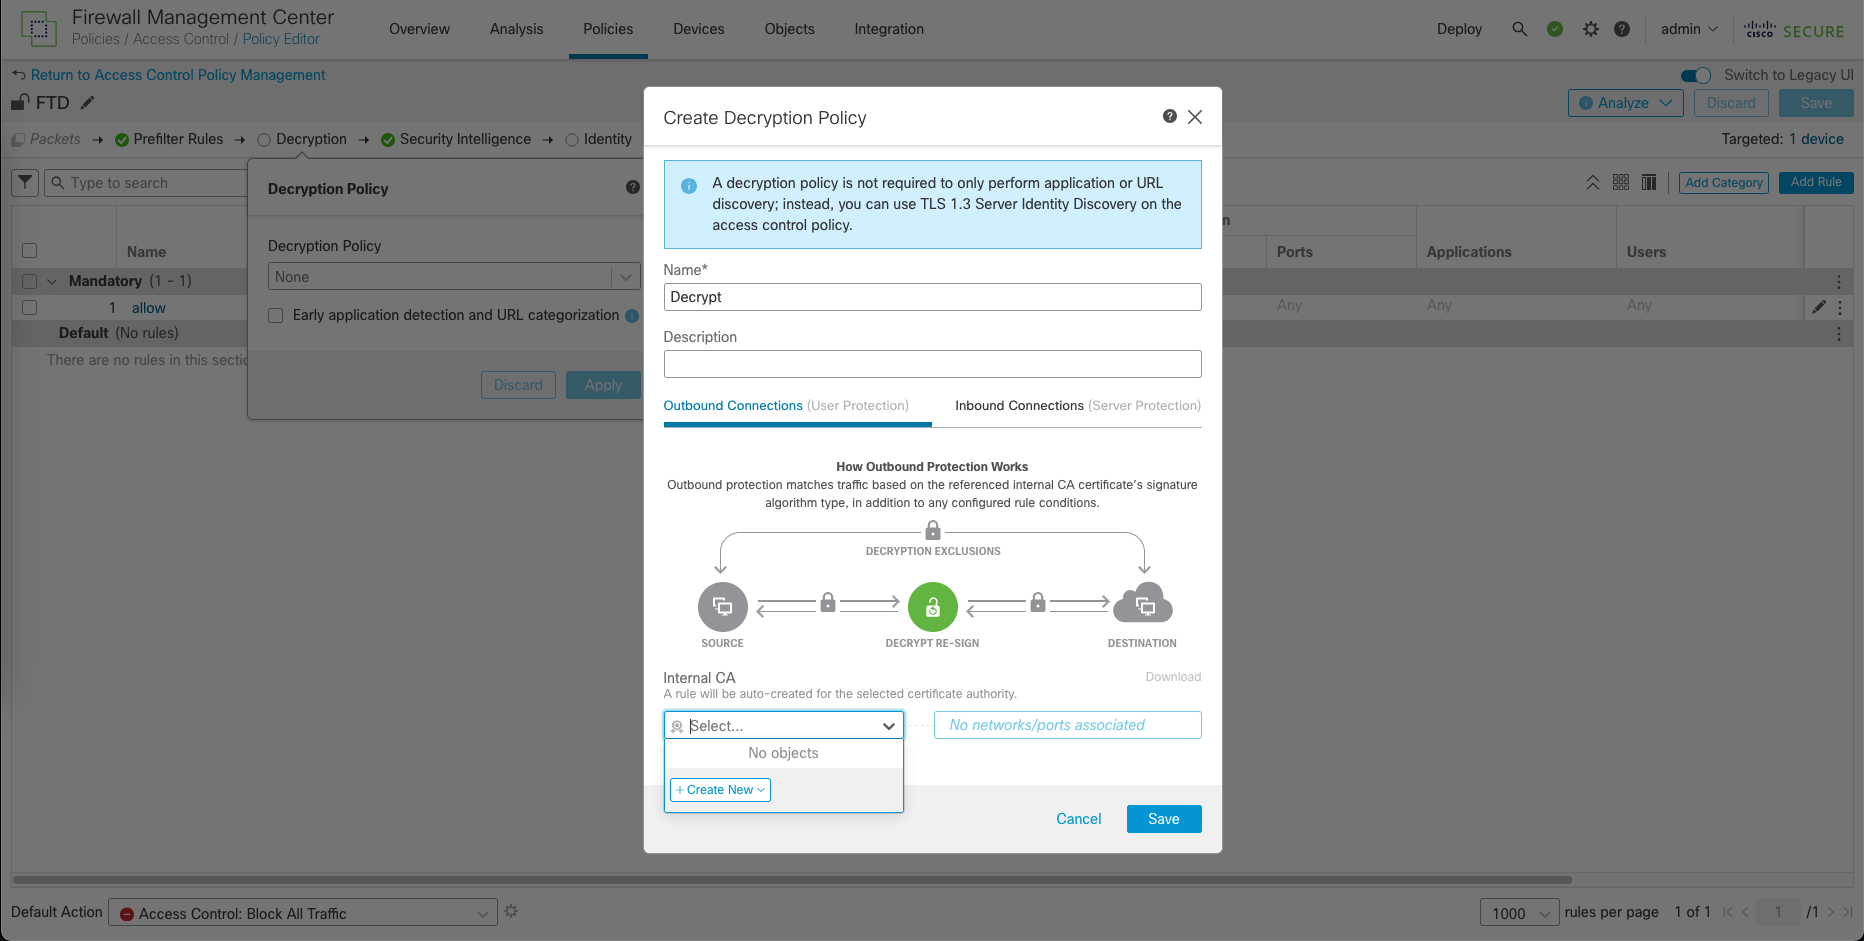
Task: Click the green deployment status check icon
Action: (x=1555, y=29)
